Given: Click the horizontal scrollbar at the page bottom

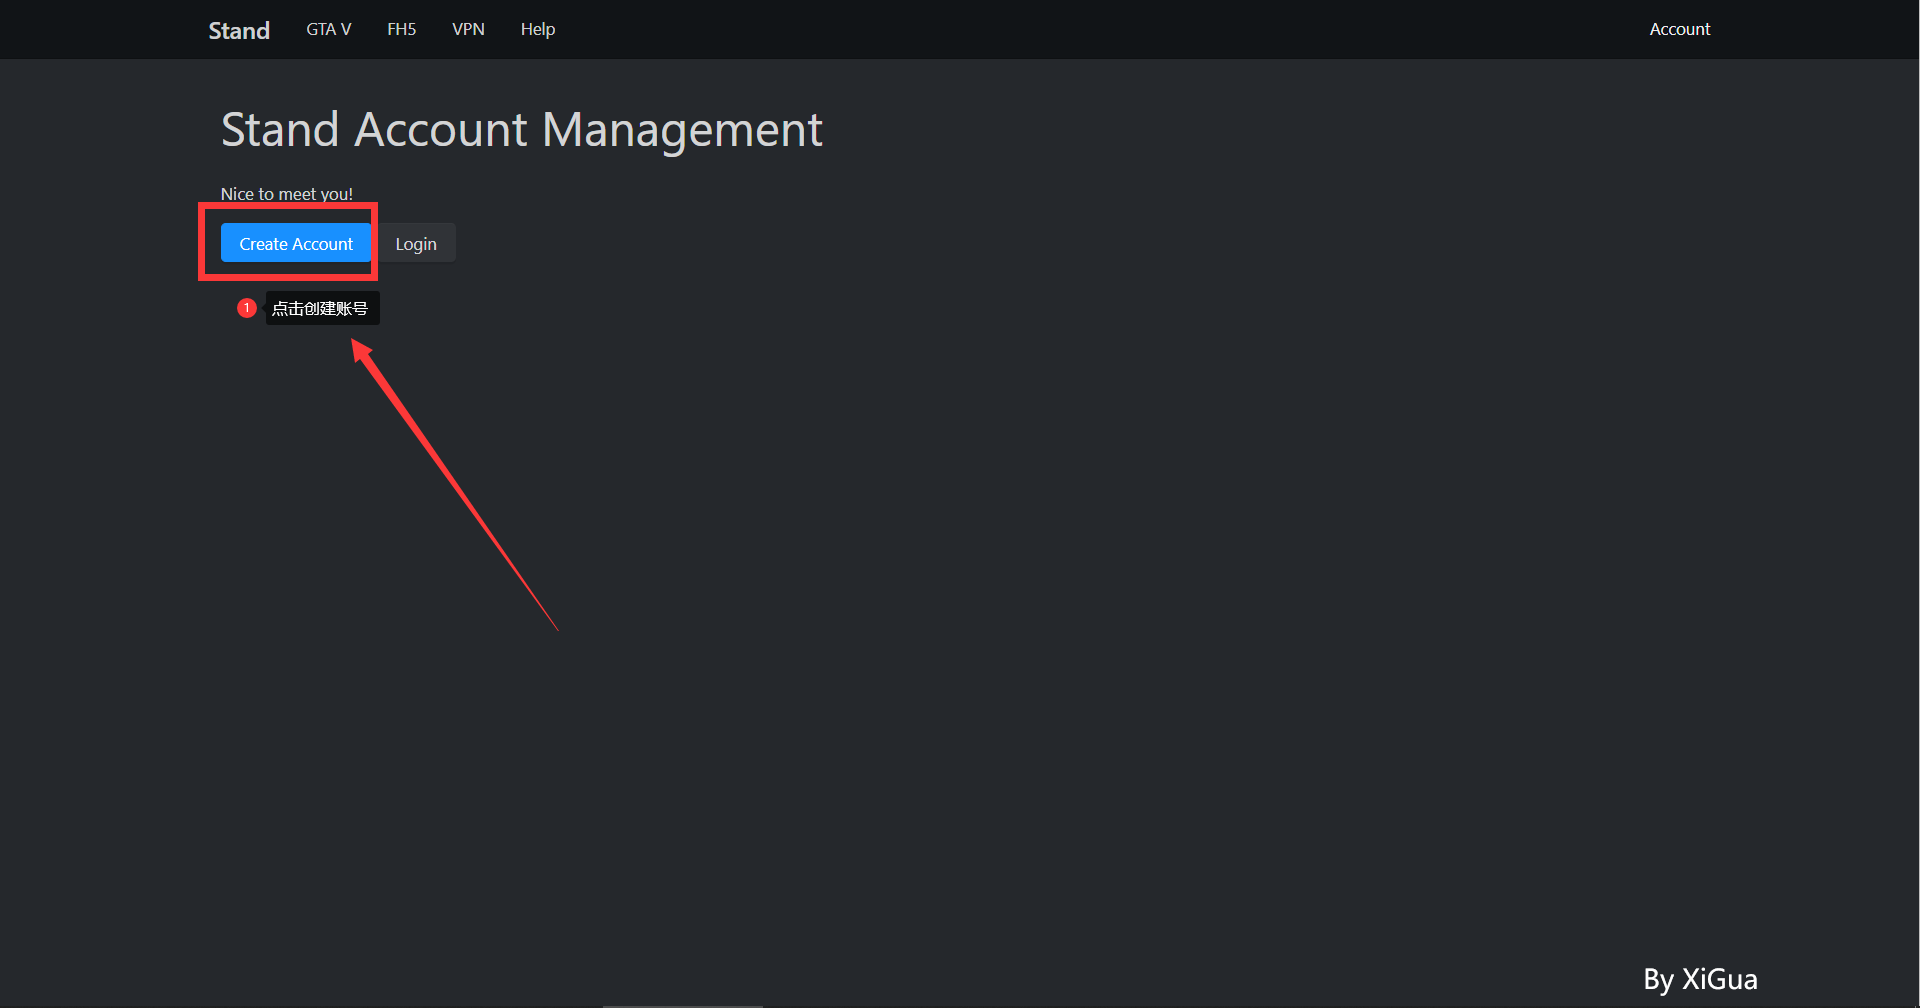Looking at the screenshot, I should [x=682, y=1005].
